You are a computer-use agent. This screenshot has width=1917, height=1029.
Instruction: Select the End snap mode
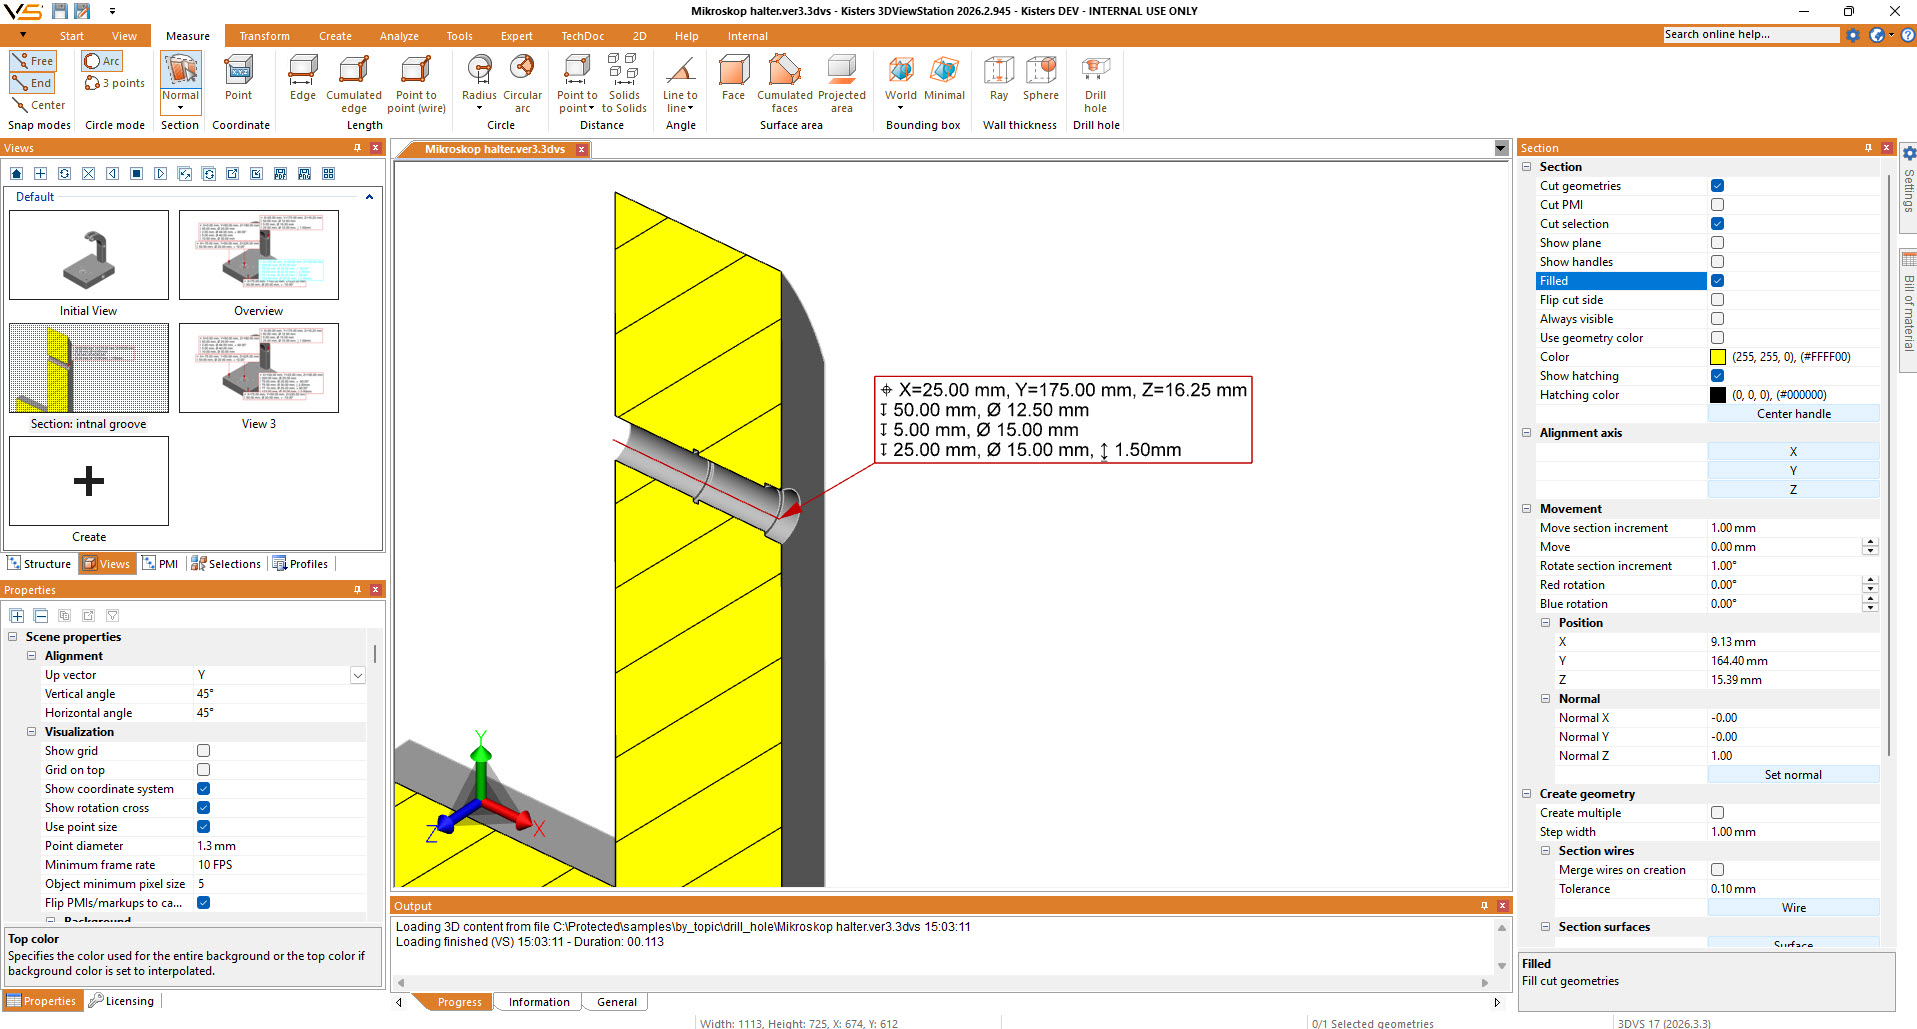coord(33,83)
